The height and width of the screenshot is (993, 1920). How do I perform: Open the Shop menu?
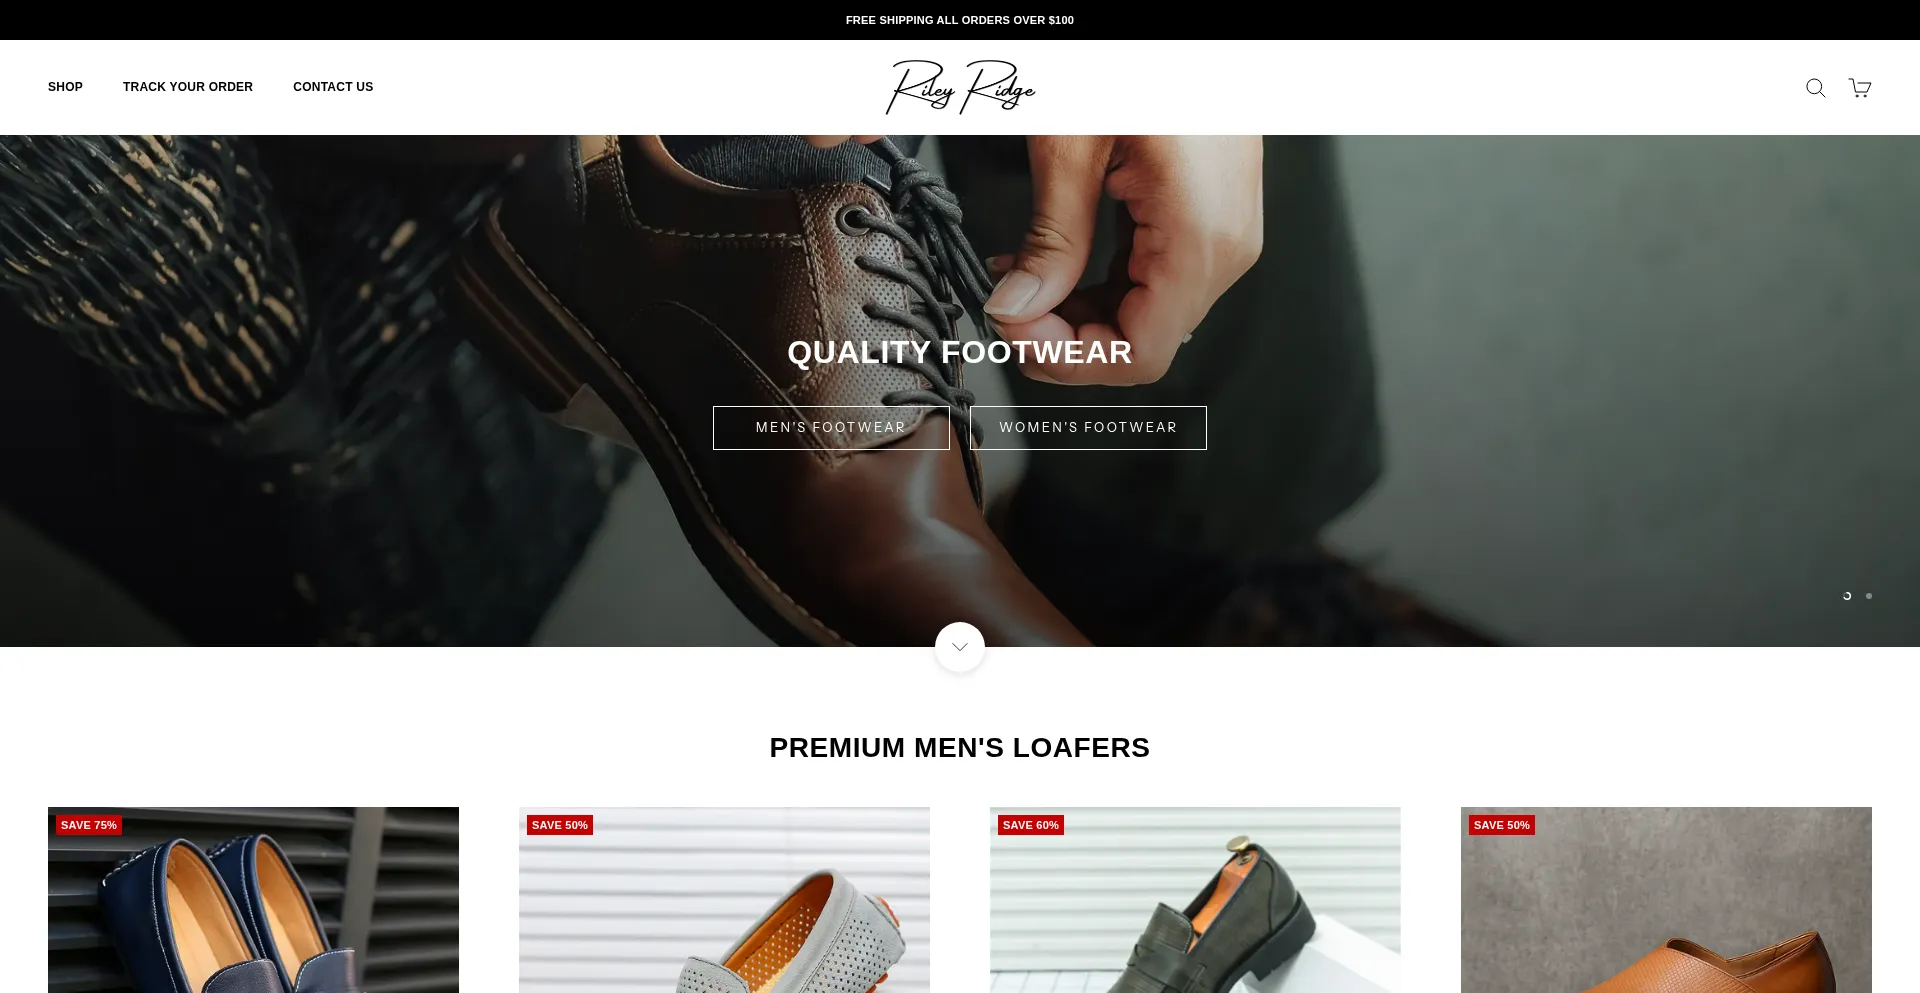[x=65, y=87]
